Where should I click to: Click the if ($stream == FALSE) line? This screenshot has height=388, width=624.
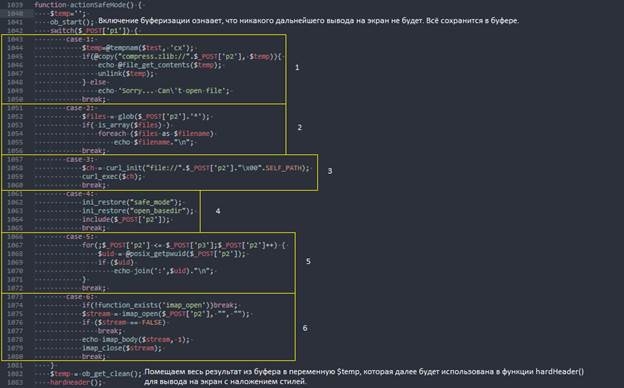coord(124,322)
